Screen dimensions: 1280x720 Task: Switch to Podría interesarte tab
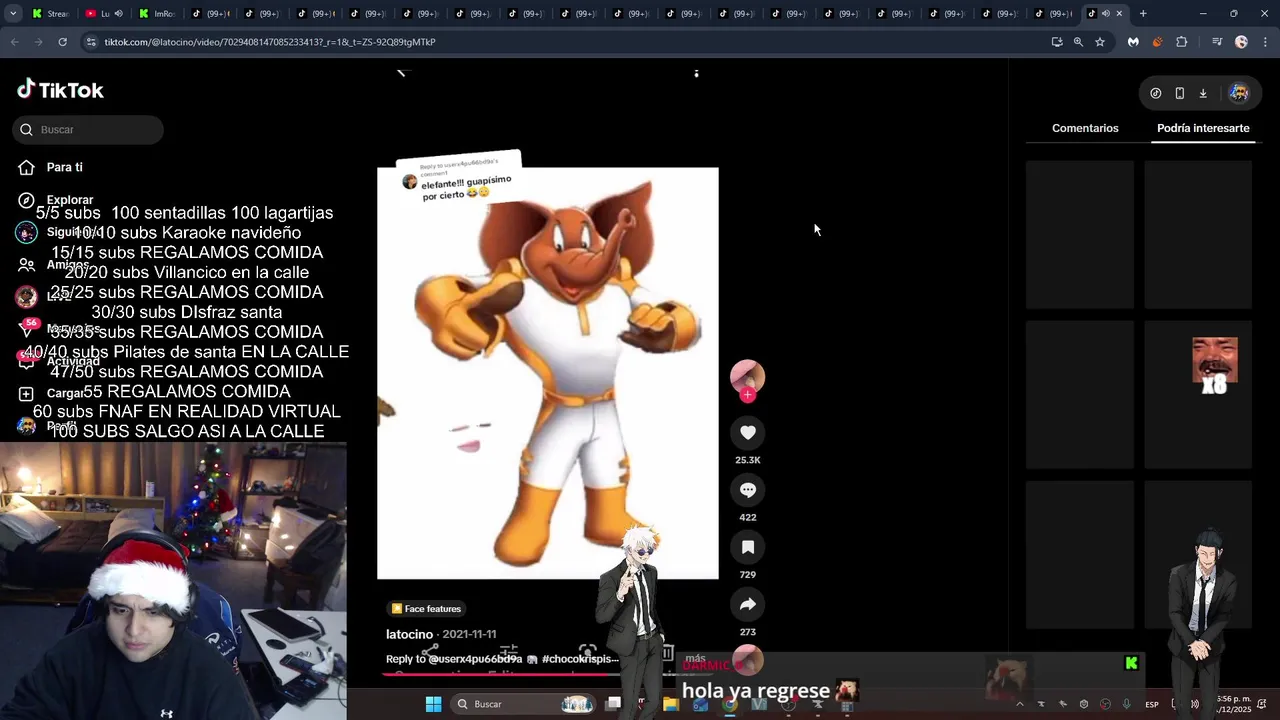click(x=1203, y=128)
